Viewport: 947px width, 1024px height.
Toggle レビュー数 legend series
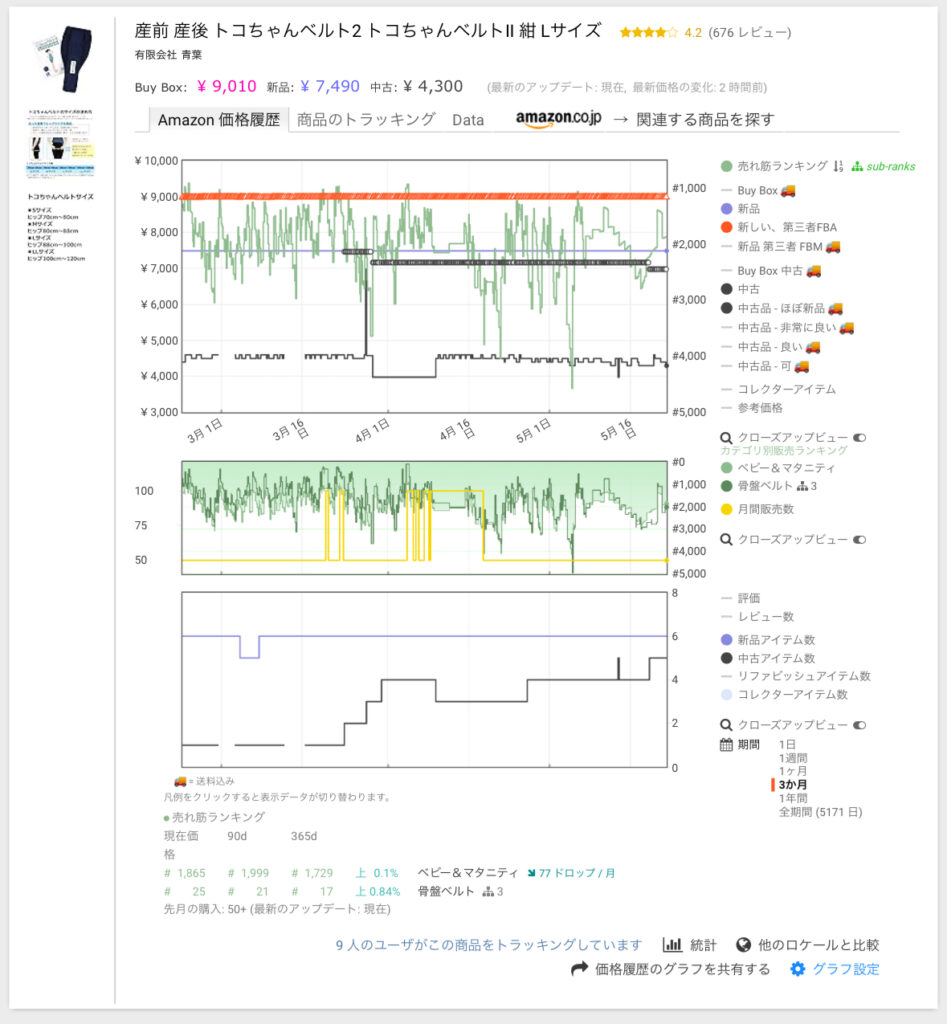tap(757, 616)
